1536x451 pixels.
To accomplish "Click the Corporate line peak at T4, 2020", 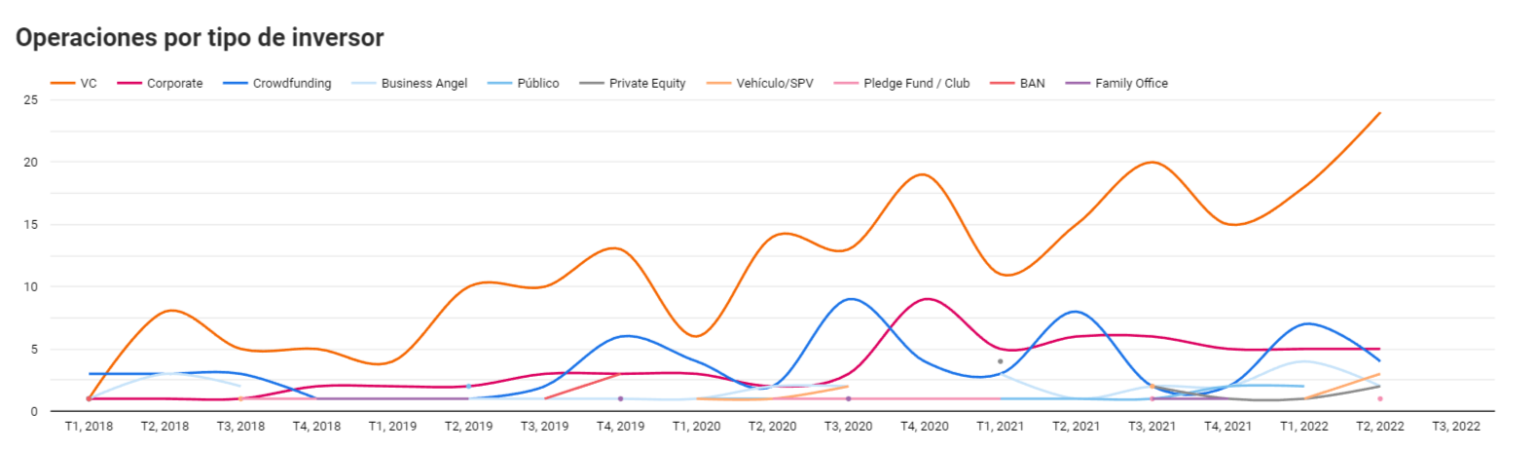I will click(927, 299).
